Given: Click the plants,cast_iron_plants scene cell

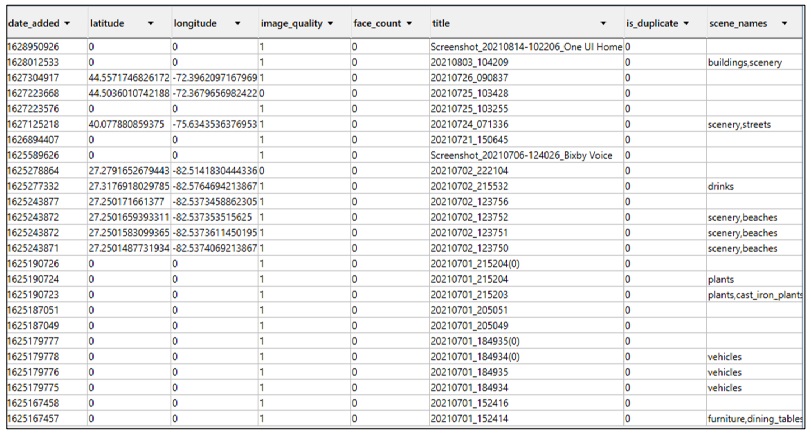Looking at the screenshot, I should coord(755,294).
